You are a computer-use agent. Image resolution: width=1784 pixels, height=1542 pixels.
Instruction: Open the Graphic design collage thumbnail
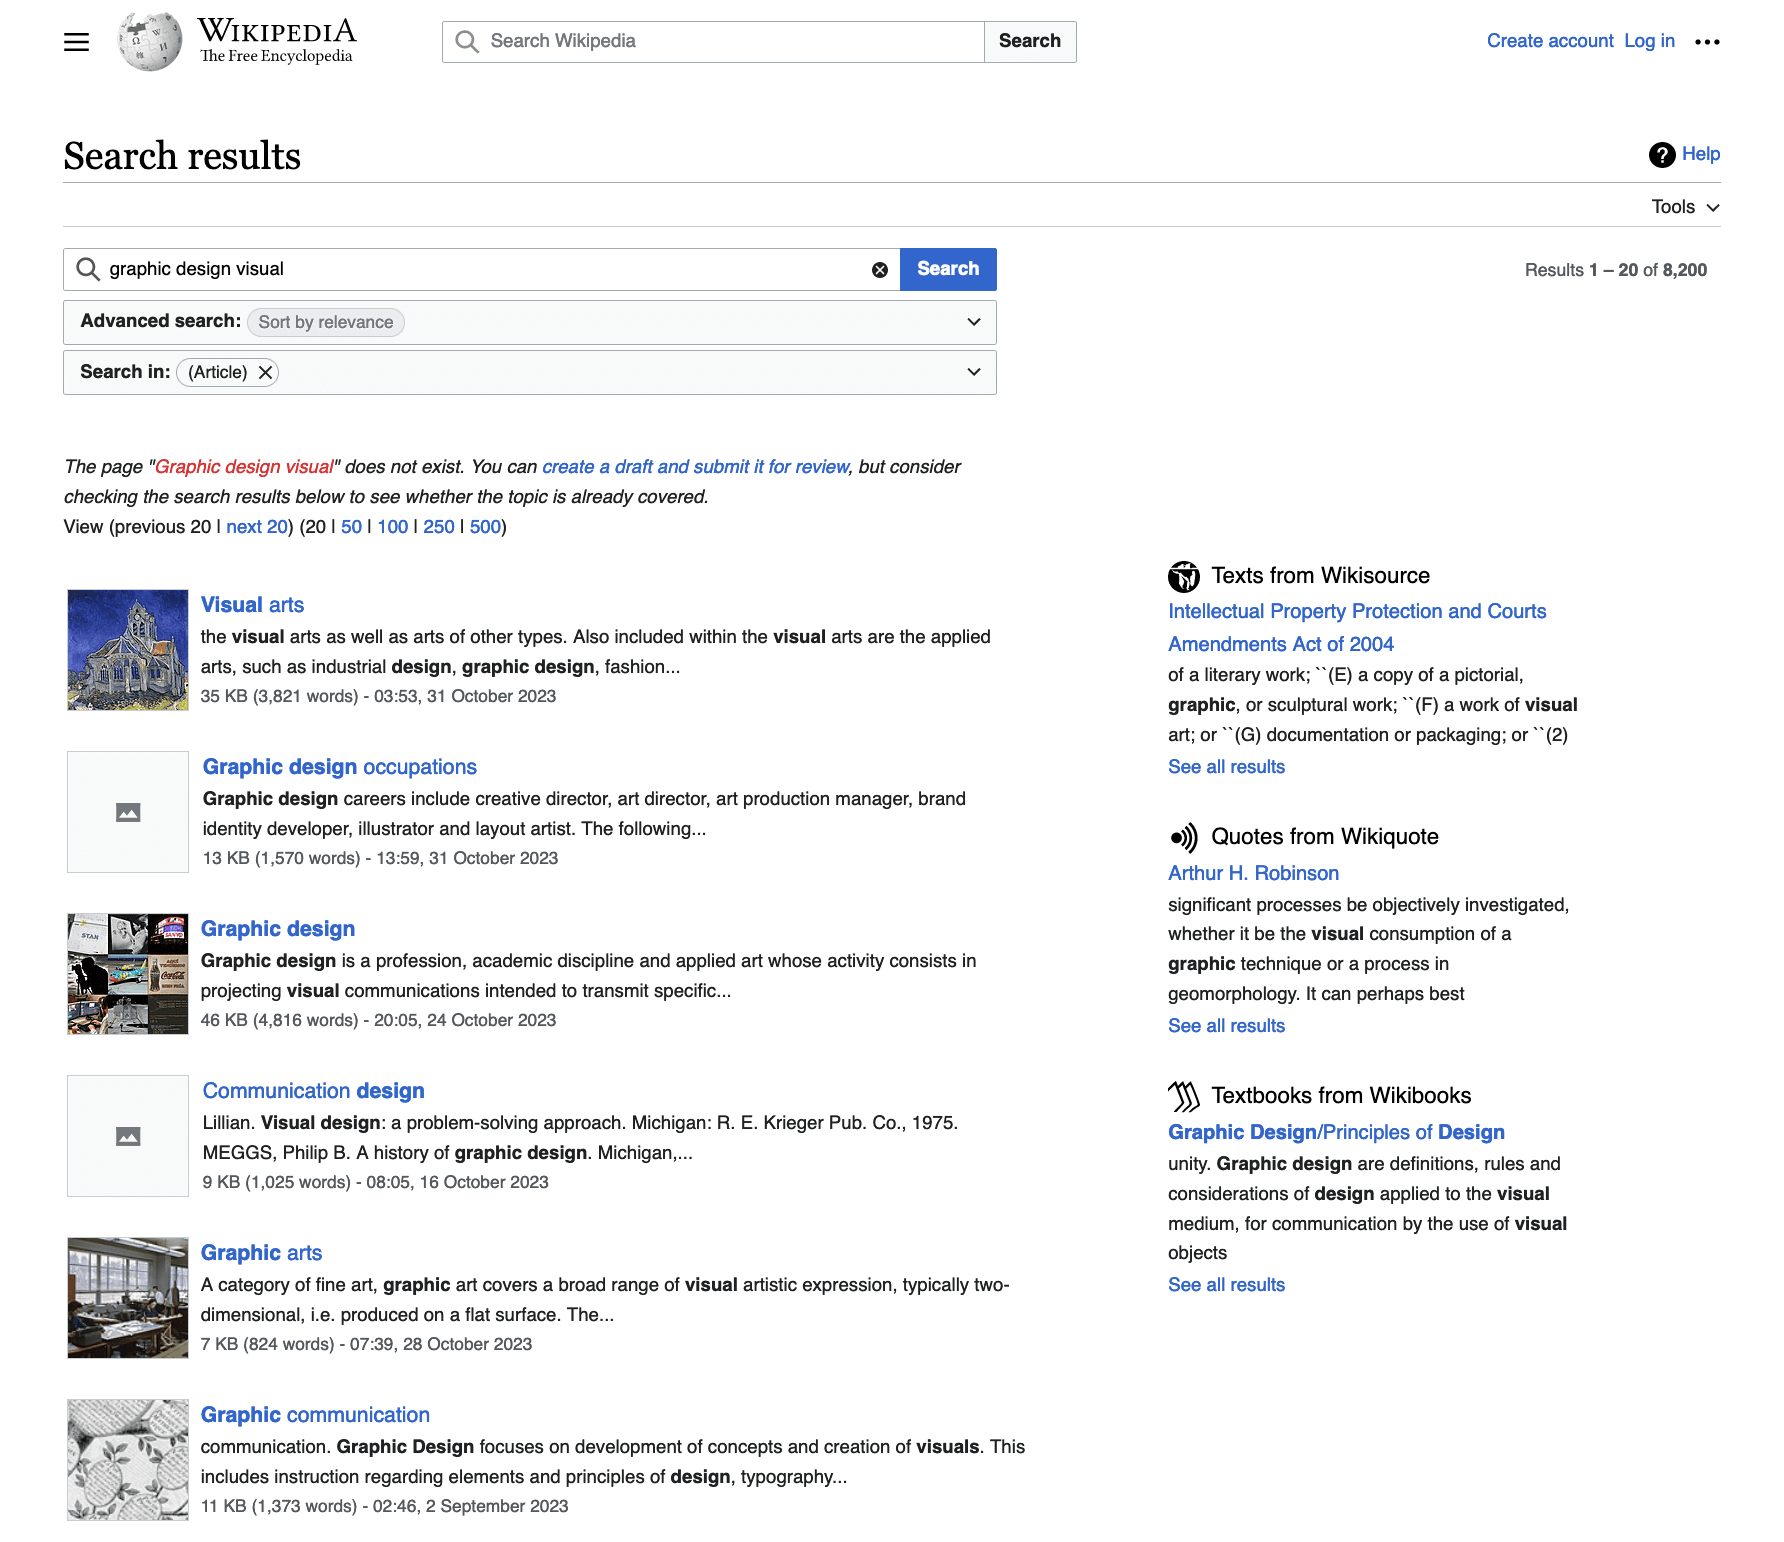click(x=128, y=974)
